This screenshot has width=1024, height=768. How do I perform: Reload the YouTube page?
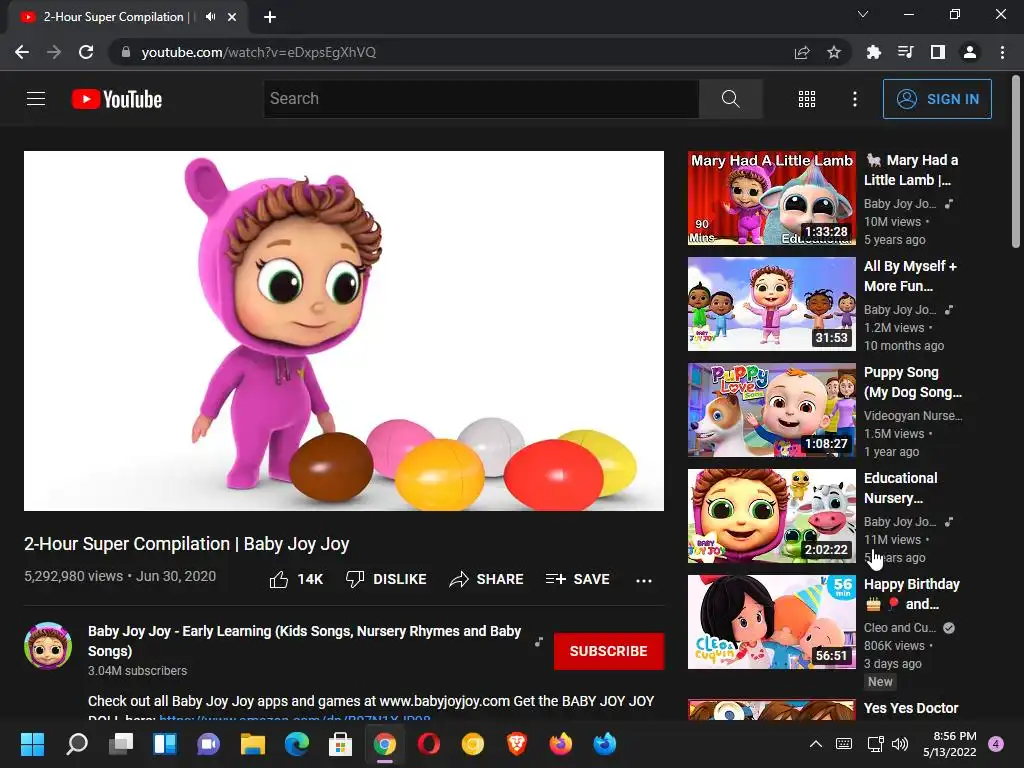click(x=86, y=52)
